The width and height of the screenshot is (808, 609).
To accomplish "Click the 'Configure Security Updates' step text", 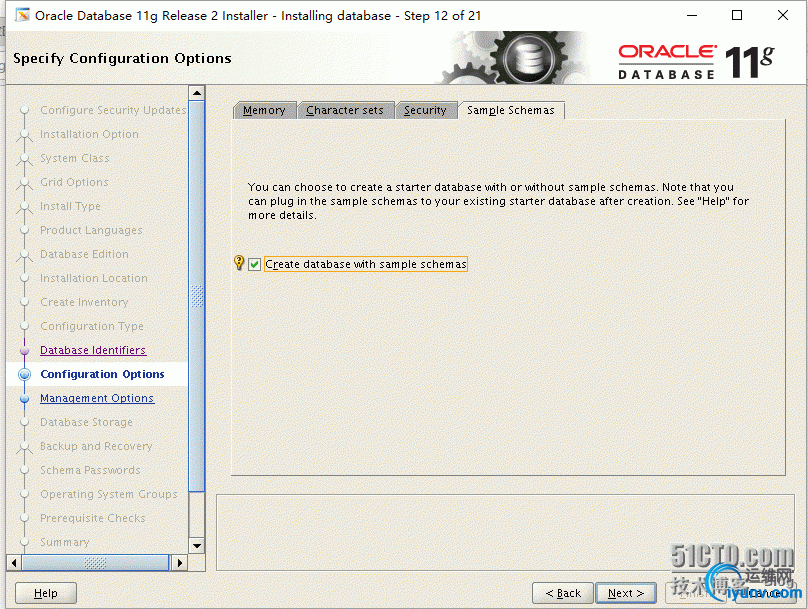I will pyautogui.click(x=113, y=110).
